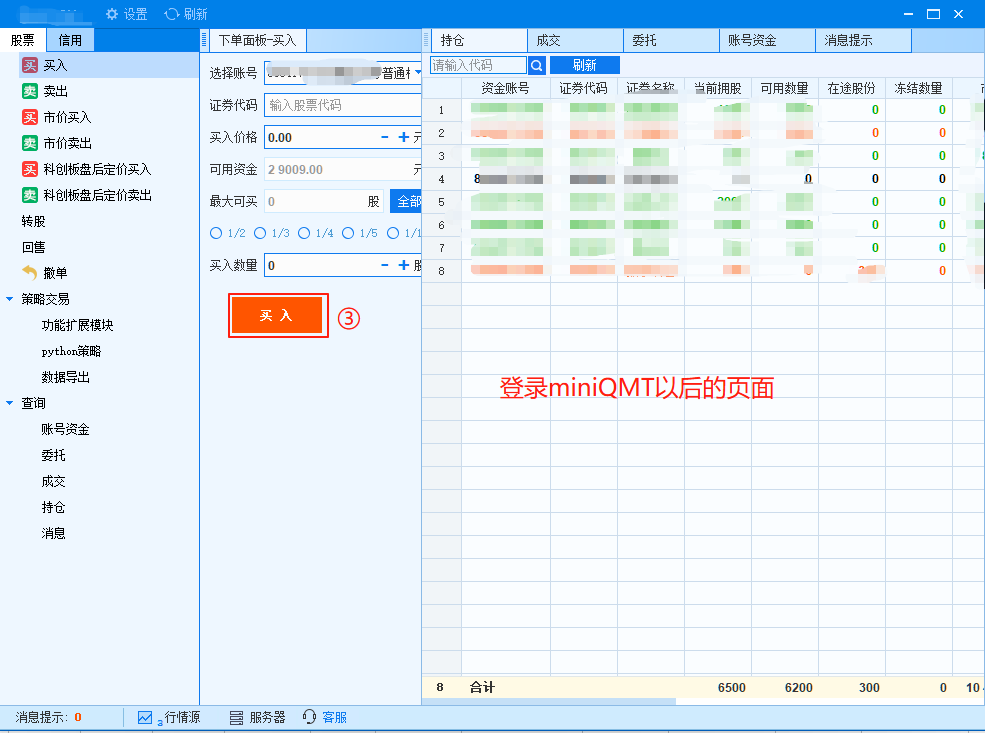Open 市价买入 from the sidebar
The width and height of the screenshot is (985, 733).
coord(70,115)
